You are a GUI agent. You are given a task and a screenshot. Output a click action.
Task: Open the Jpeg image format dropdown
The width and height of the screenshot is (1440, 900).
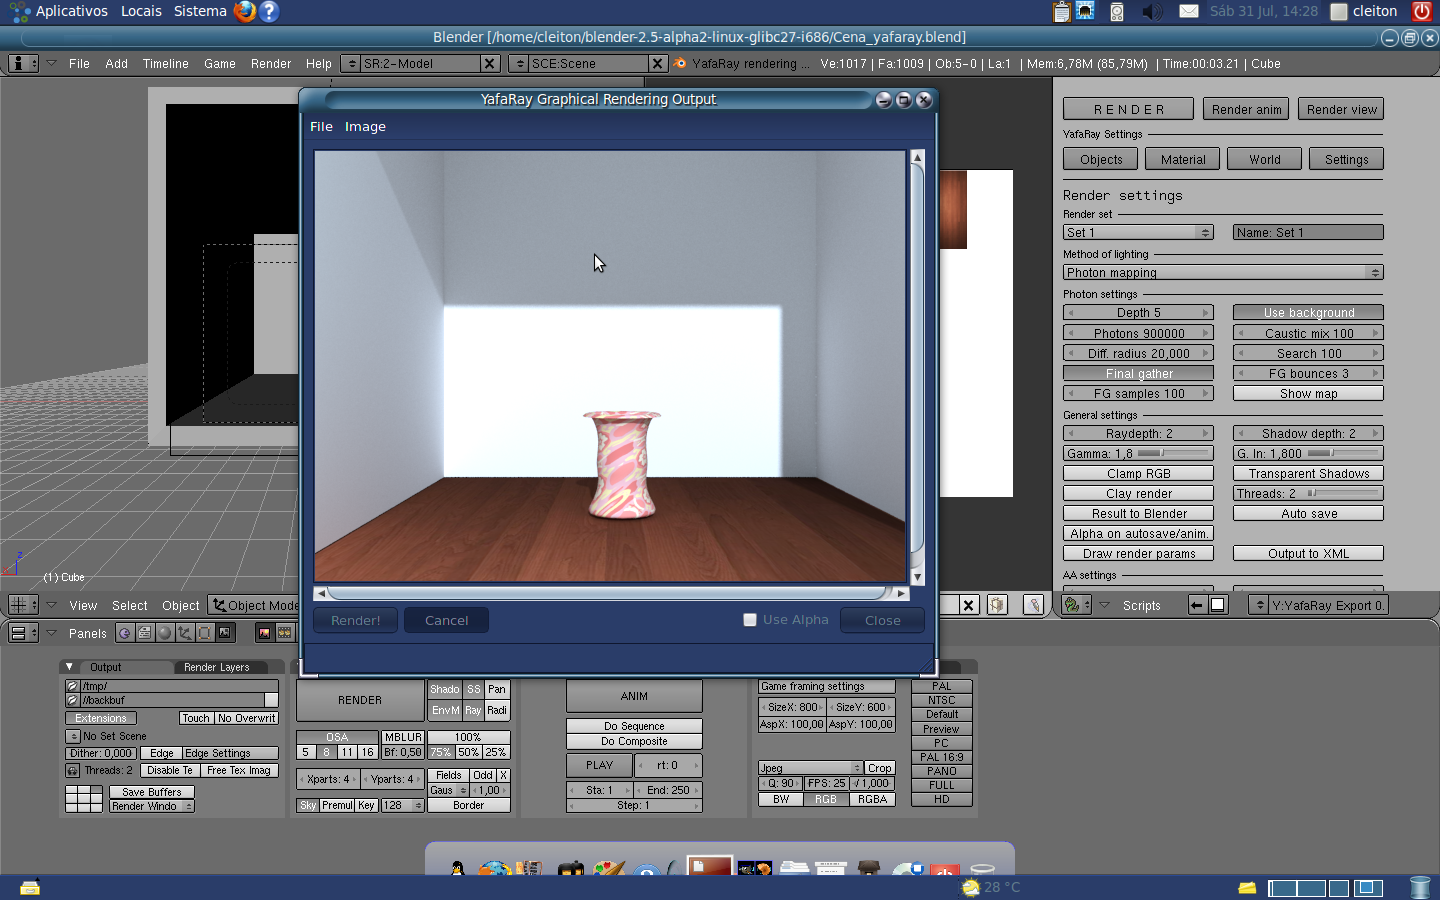(810, 768)
